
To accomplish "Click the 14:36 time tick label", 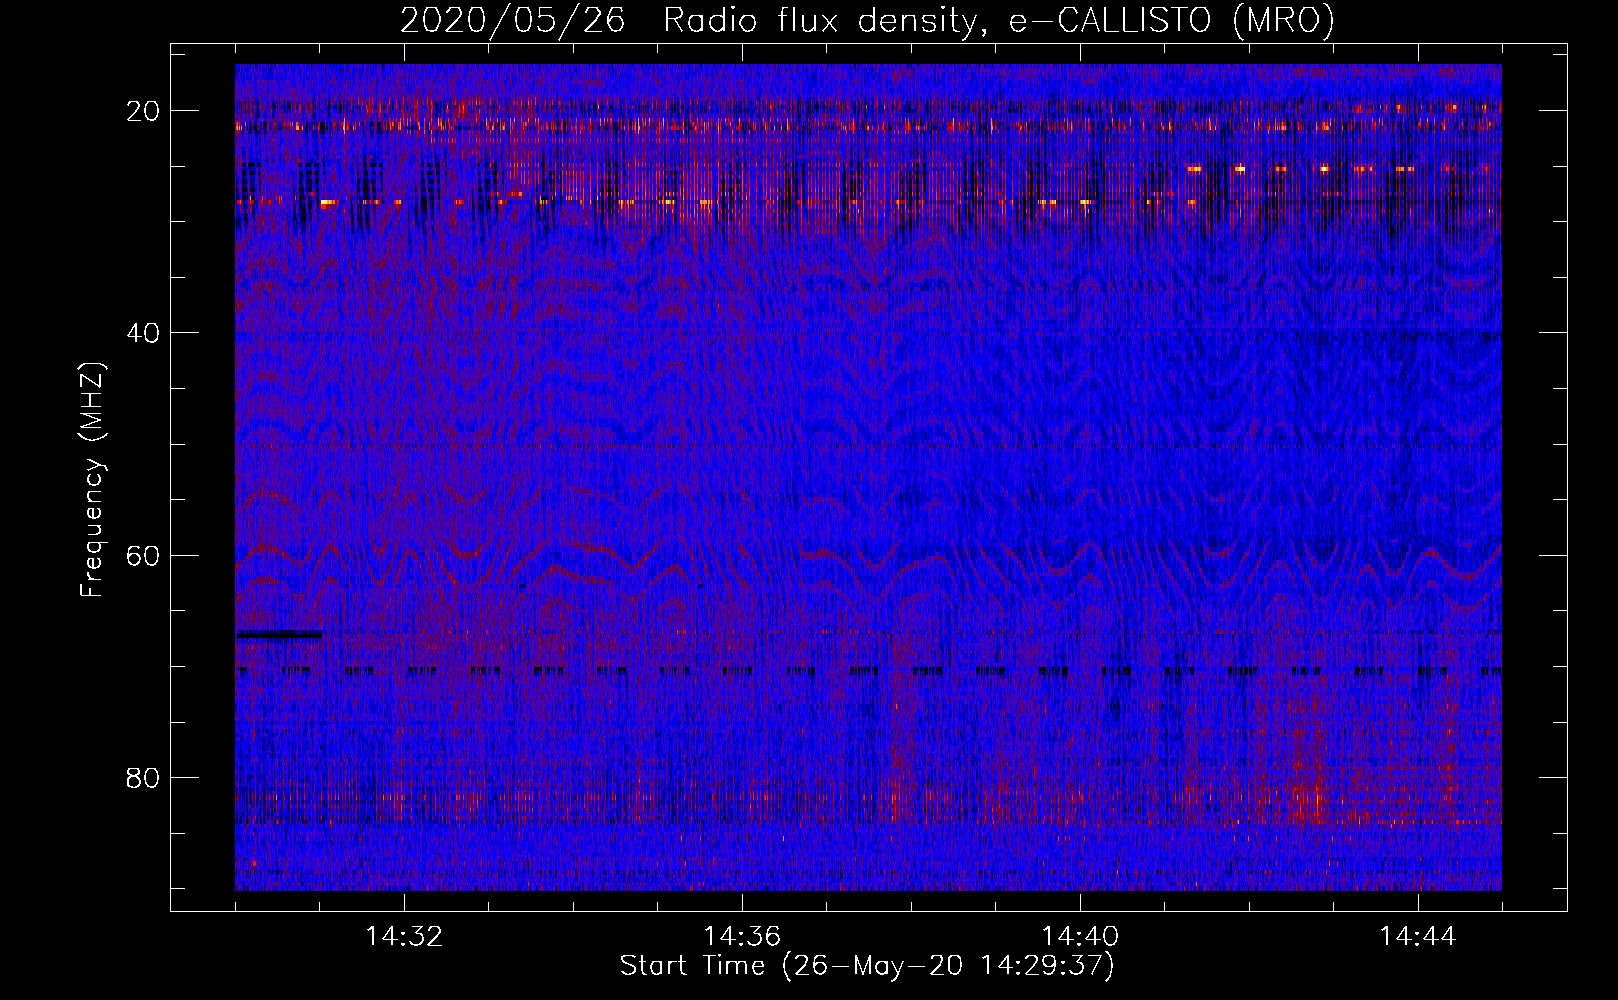I will coord(742,937).
